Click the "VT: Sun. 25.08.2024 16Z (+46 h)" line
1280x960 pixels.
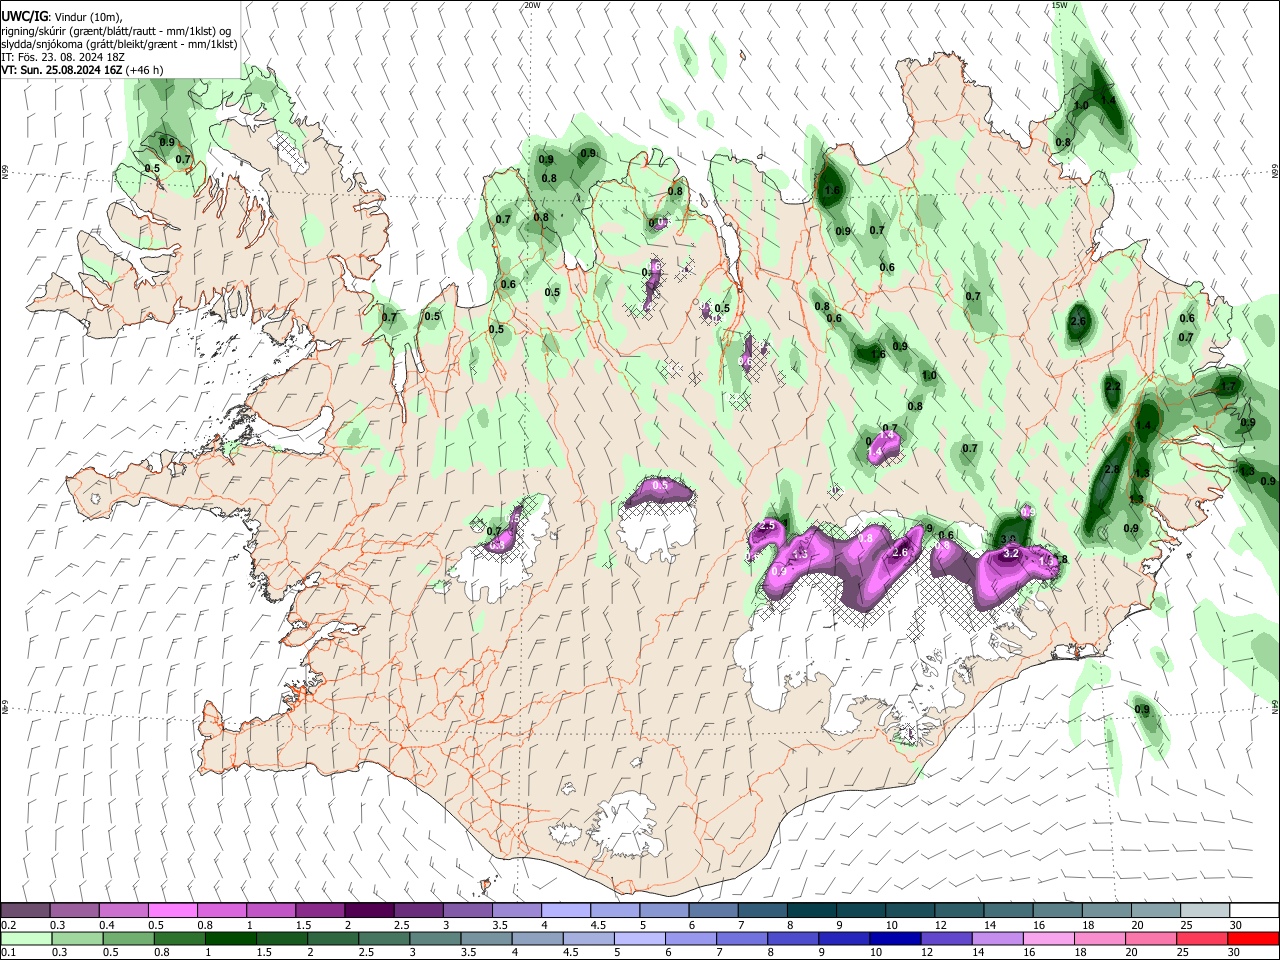pyautogui.click(x=82, y=70)
